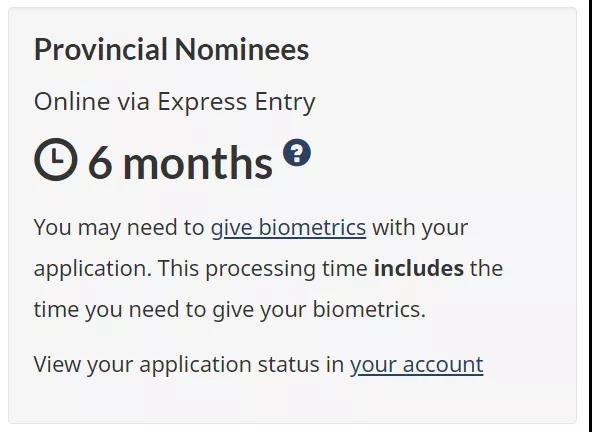Image resolution: width=592 pixels, height=432 pixels.
Task: Click the Provincial Nominees heading
Action: (171, 49)
